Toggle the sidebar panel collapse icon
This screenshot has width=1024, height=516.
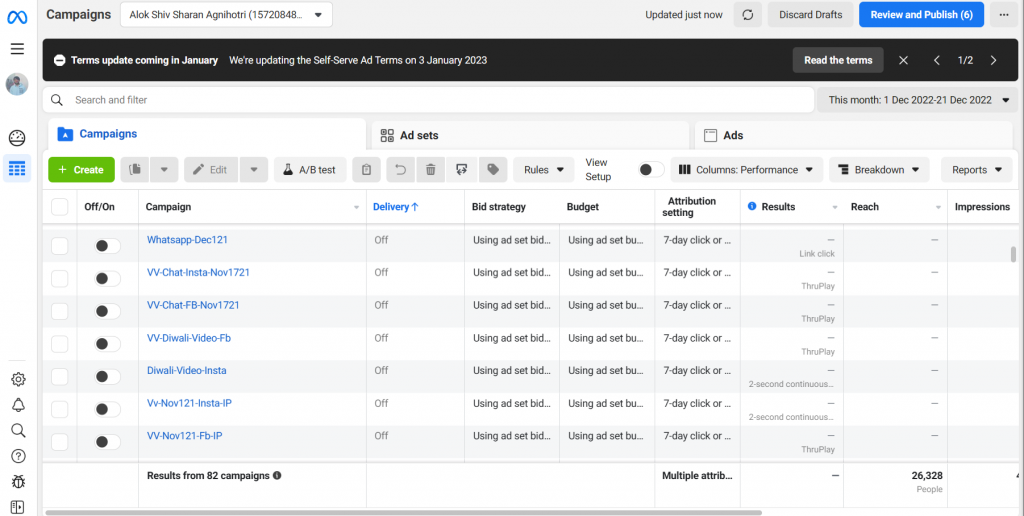click(18, 507)
